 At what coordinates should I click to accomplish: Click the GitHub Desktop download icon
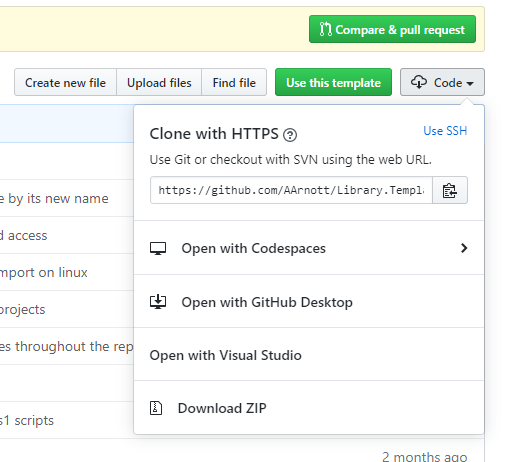[158, 302]
